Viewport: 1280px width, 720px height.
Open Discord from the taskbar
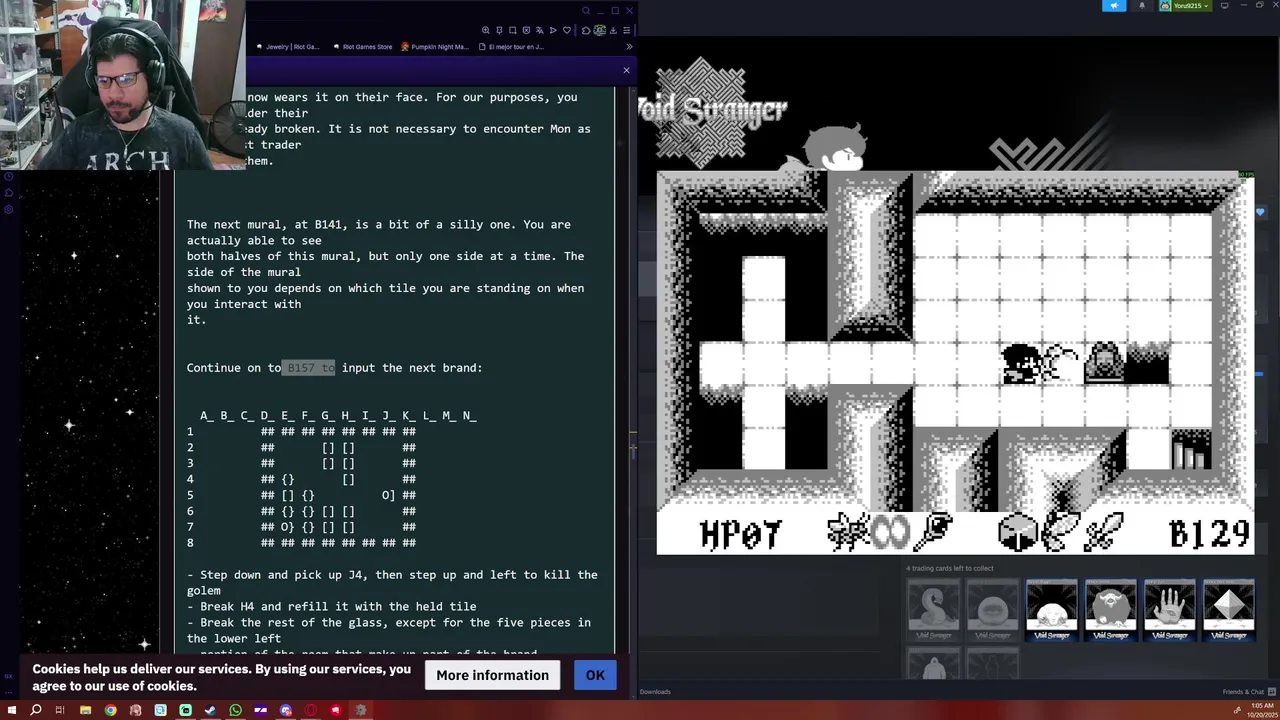[x=286, y=710]
